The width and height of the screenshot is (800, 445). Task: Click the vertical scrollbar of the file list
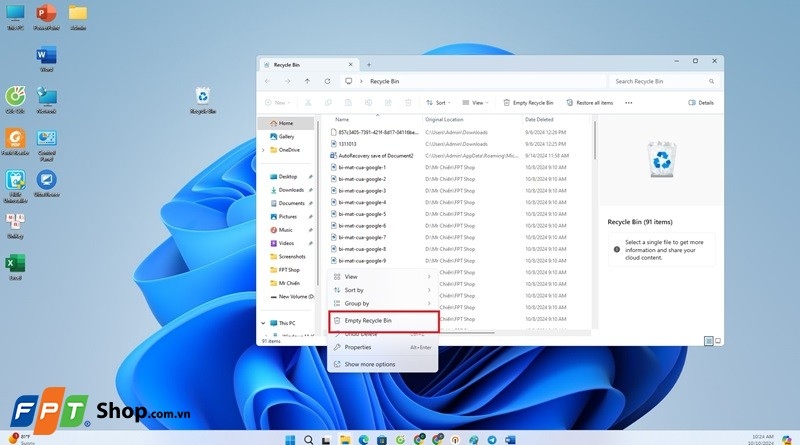point(594,140)
